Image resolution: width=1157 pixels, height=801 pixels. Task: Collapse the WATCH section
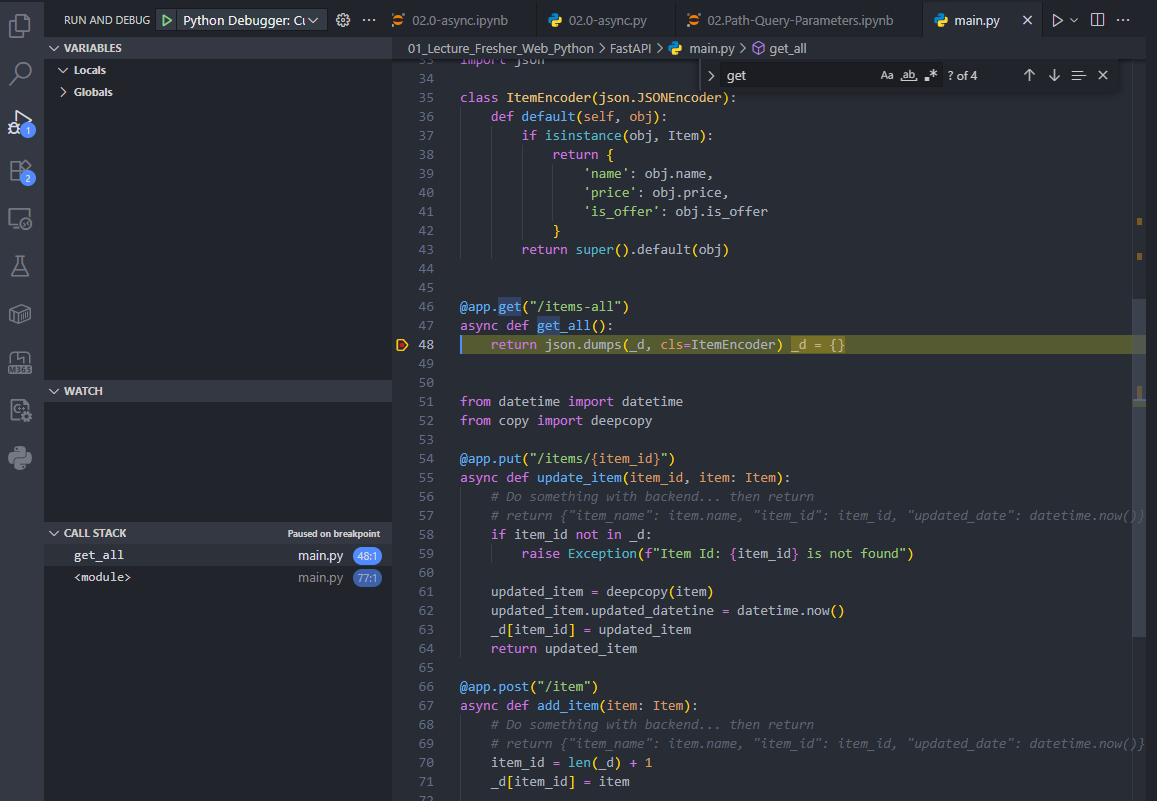coord(54,391)
